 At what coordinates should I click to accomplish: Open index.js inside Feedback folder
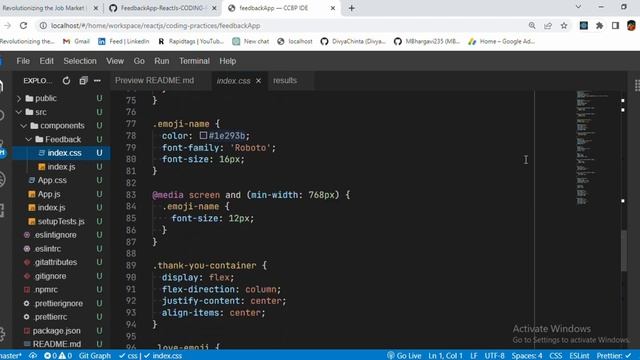[x=61, y=167]
